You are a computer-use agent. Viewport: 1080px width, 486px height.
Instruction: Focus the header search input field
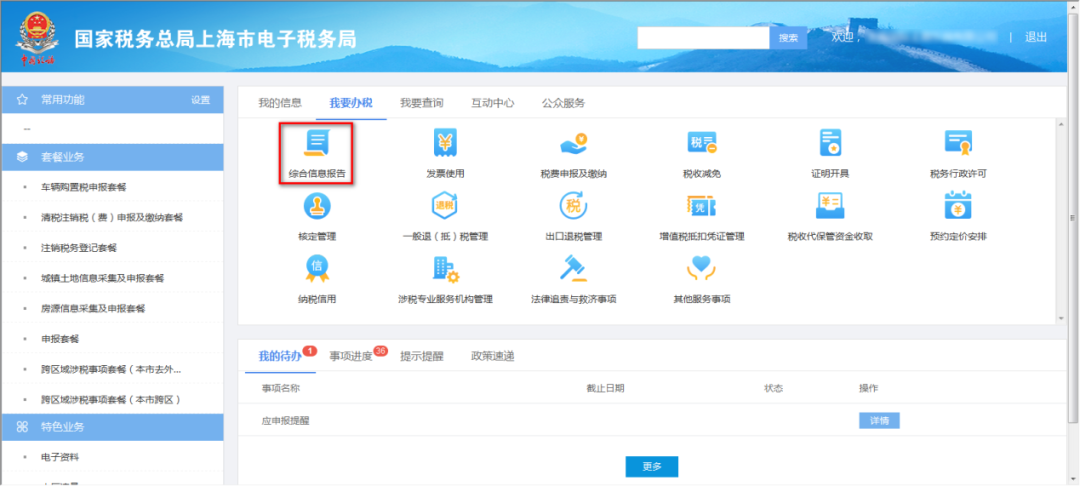point(703,38)
